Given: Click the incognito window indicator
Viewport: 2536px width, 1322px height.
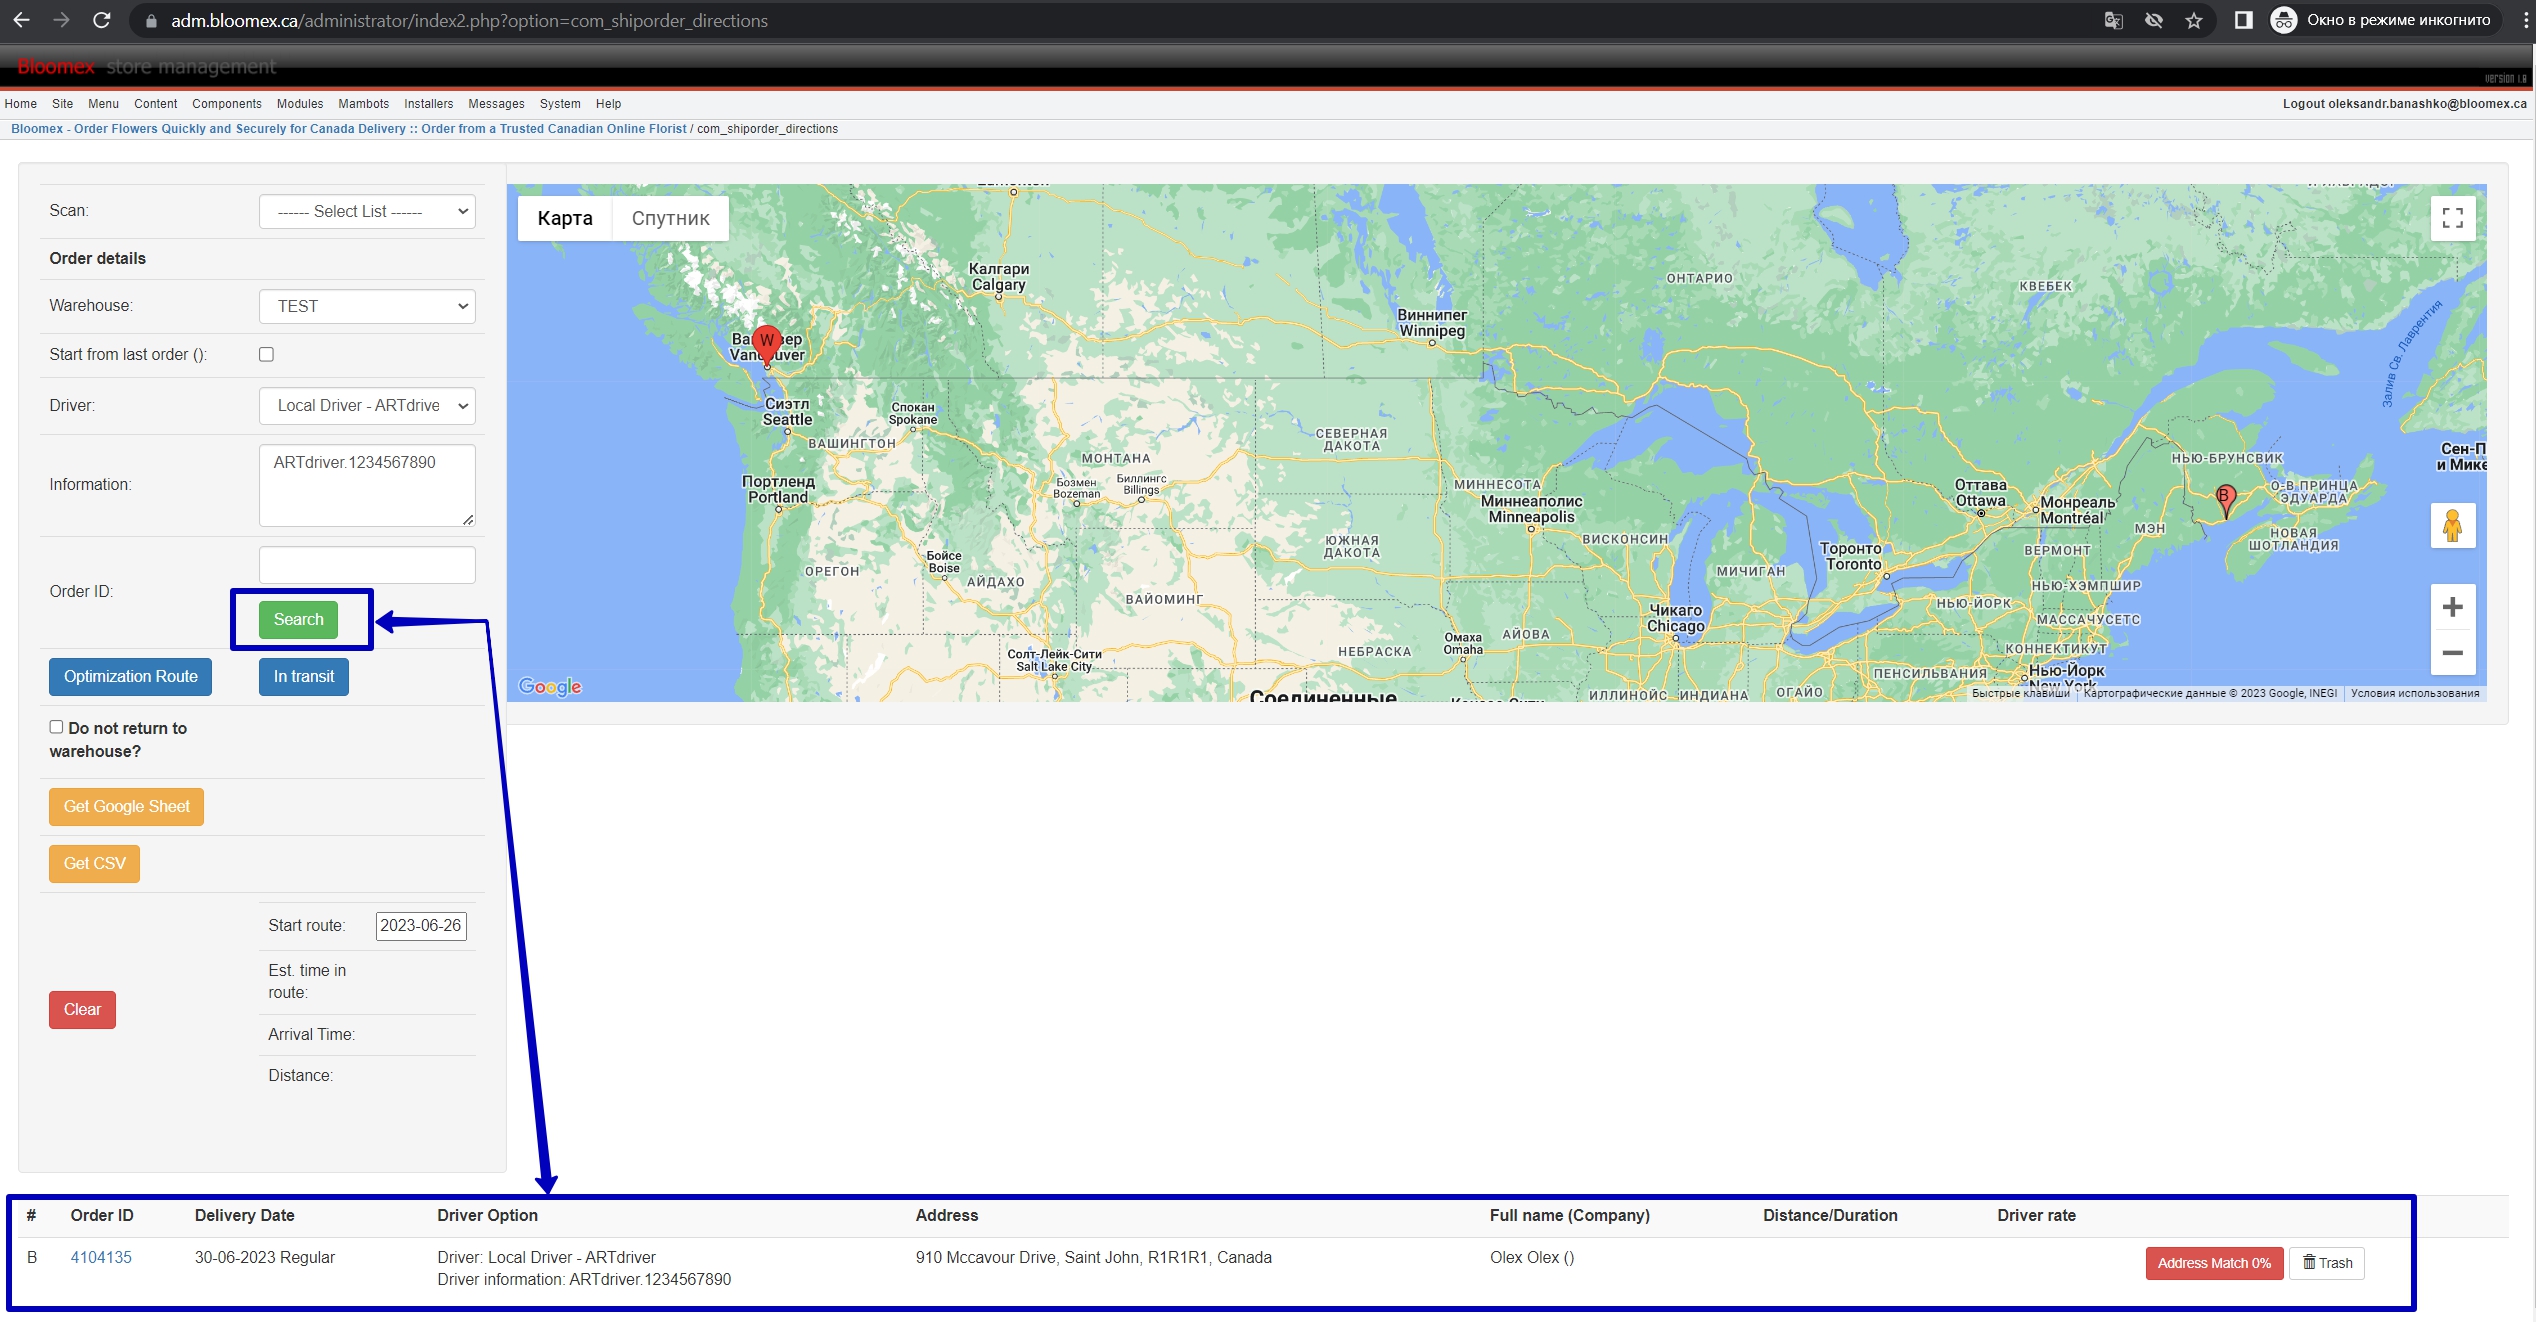Looking at the screenshot, I should pos(2384,20).
